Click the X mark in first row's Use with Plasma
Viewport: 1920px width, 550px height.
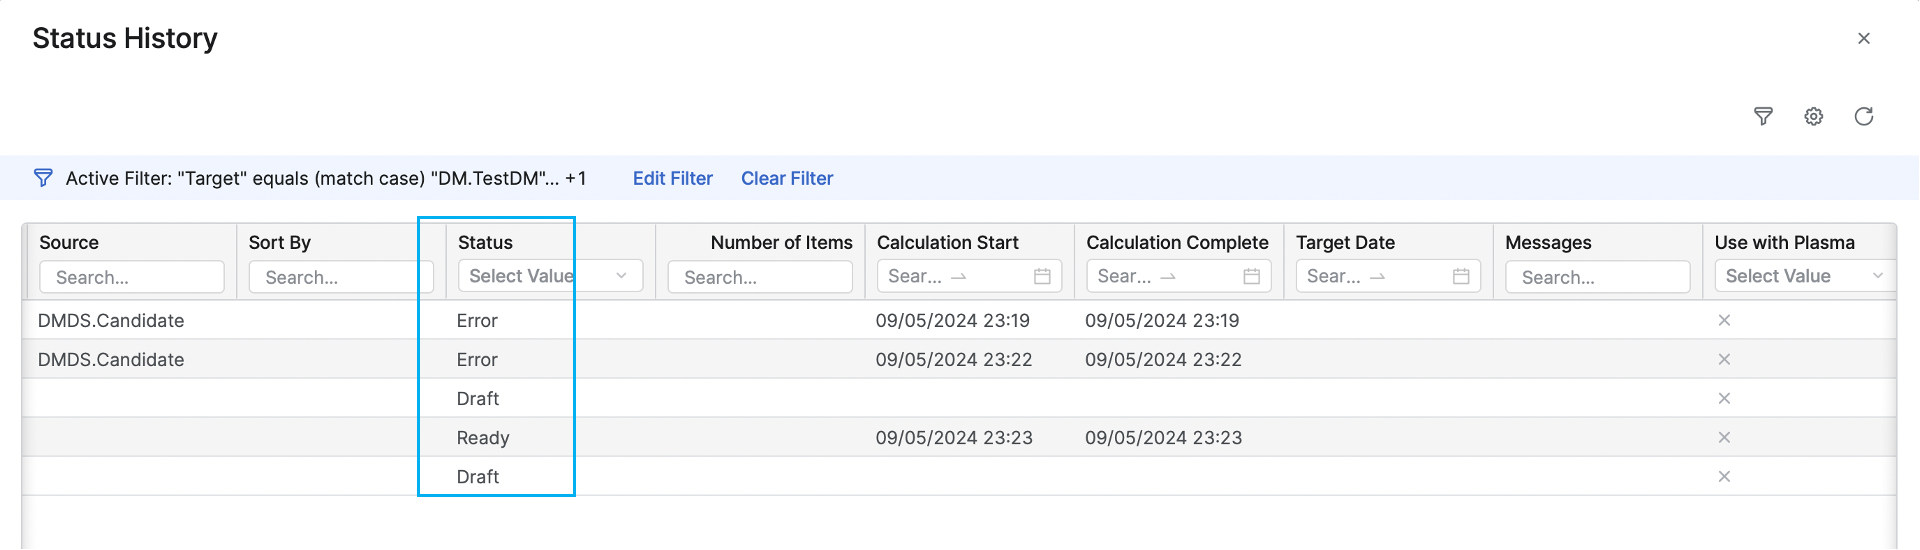tap(1724, 321)
